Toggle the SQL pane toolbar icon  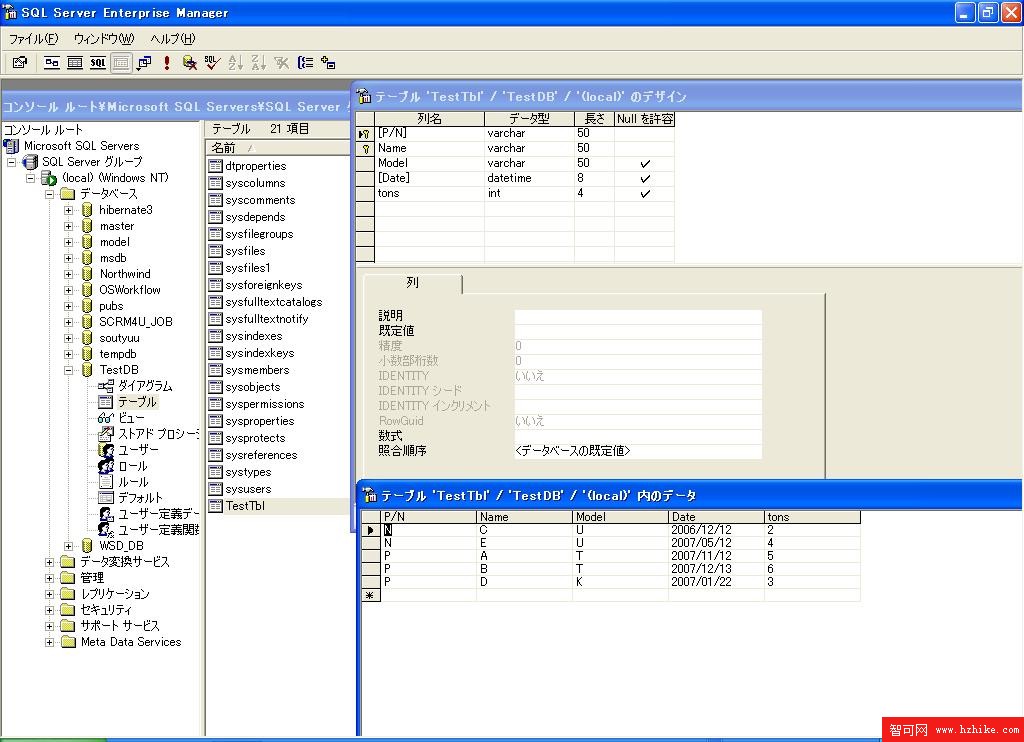click(98, 63)
